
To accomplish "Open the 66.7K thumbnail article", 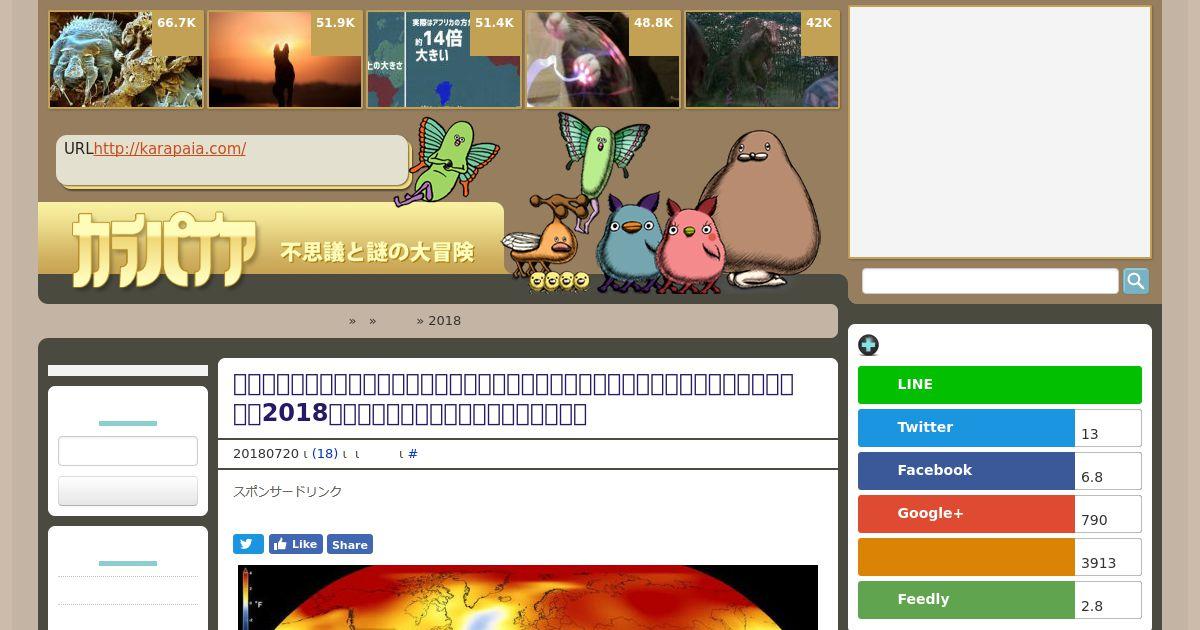I will point(126,60).
